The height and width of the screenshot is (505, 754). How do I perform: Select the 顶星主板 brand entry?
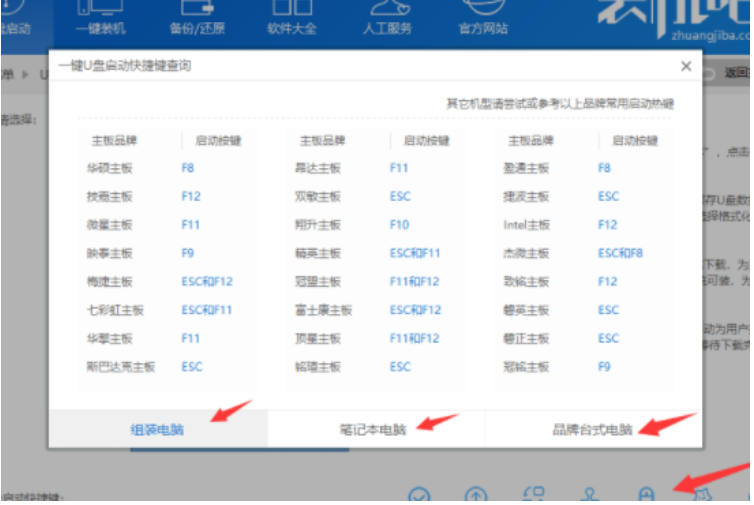click(x=318, y=338)
